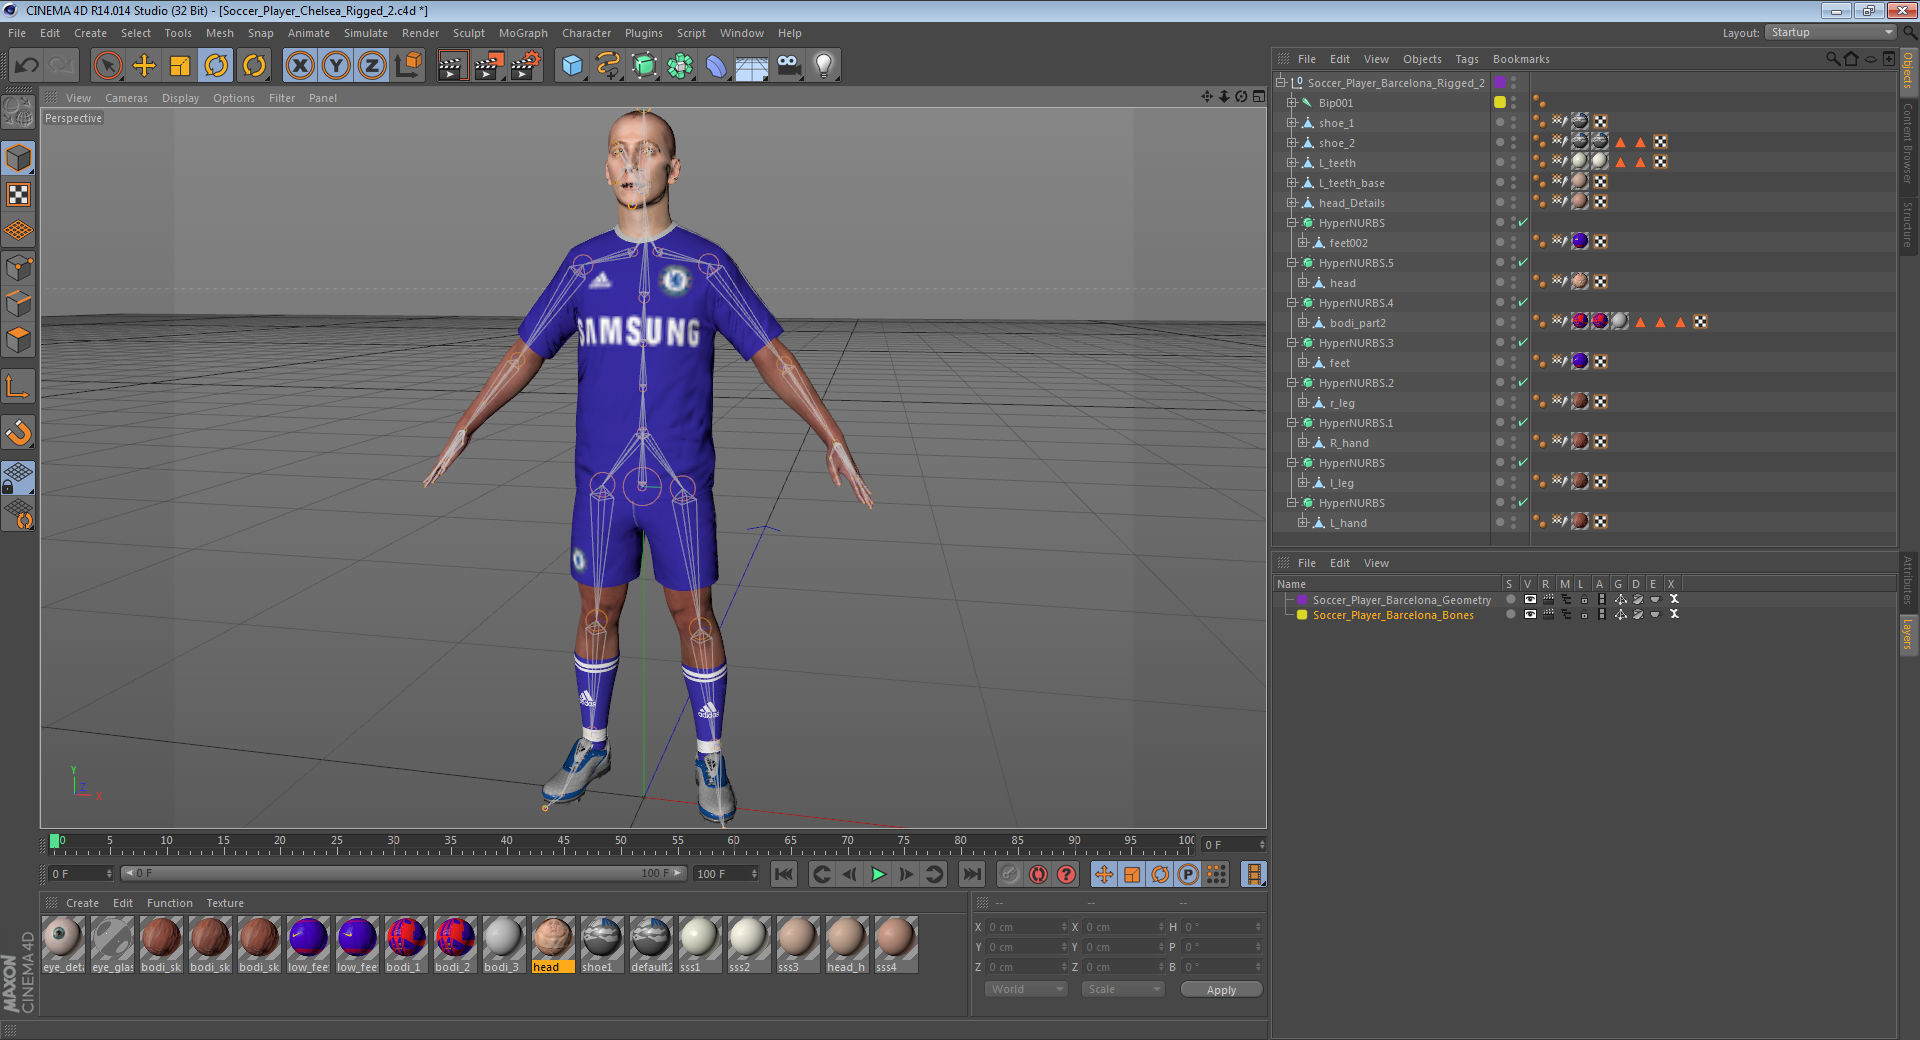Select the Rotate tool
Viewport: 1920px width, 1040px height.
[216, 66]
